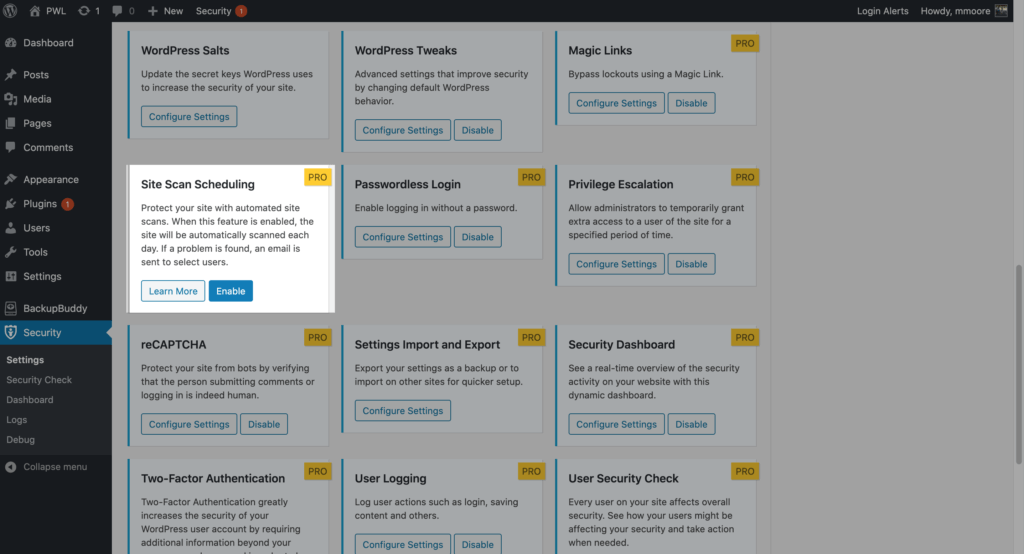Screen dimensions: 1024x554
Task: Open the Security Dashboard submenu item under Settings
Action: (x=30, y=399)
